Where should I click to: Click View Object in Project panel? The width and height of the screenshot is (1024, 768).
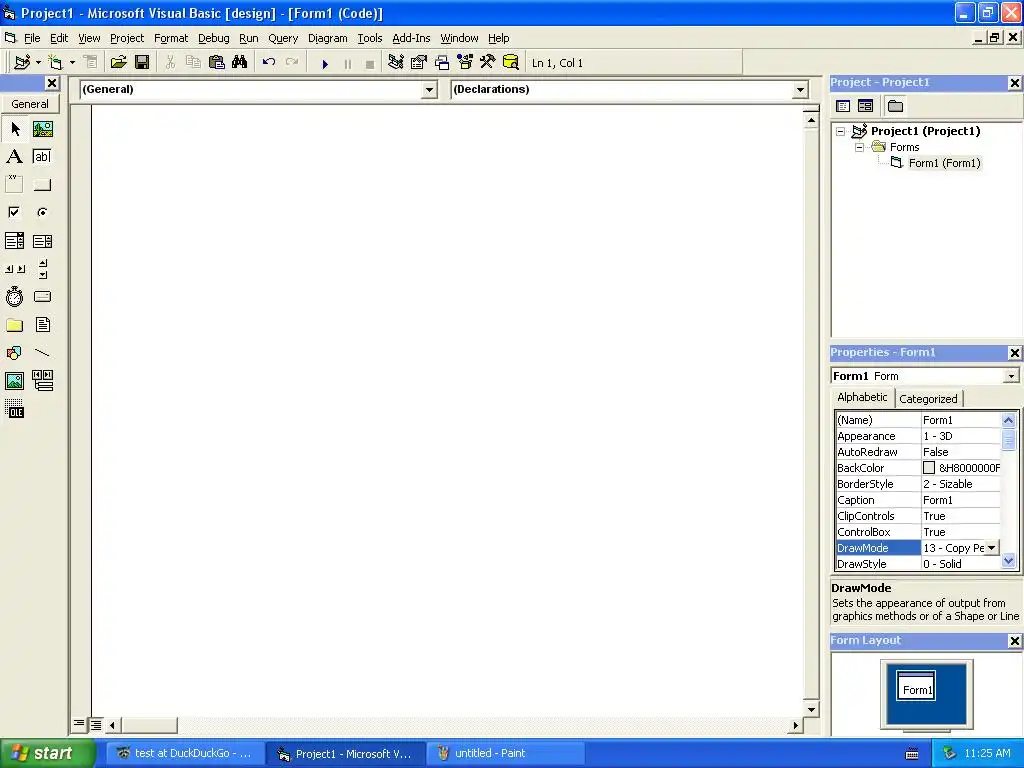tap(865, 106)
